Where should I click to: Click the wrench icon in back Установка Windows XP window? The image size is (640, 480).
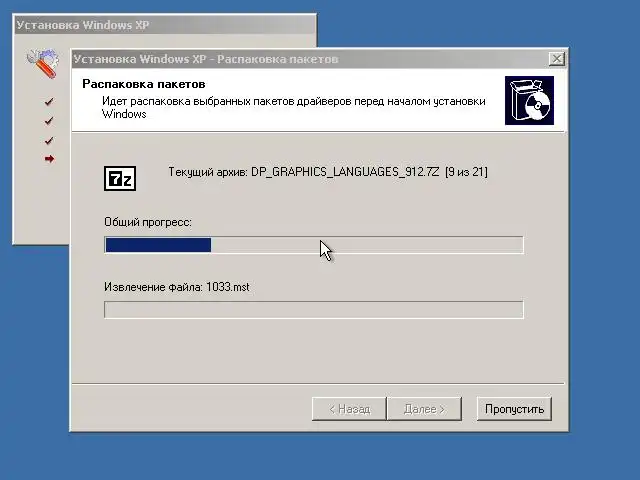(x=42, y=63)
